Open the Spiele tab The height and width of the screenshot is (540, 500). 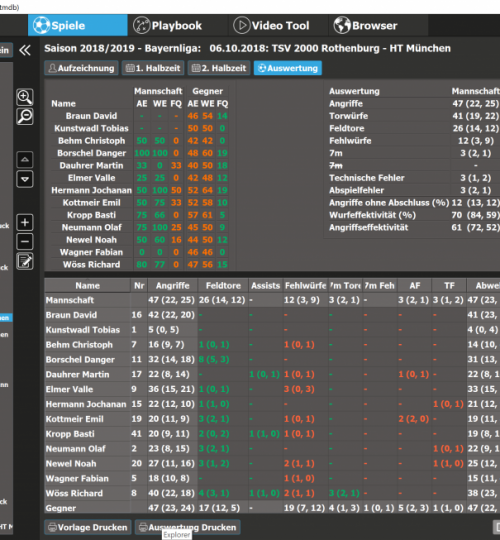77,25
